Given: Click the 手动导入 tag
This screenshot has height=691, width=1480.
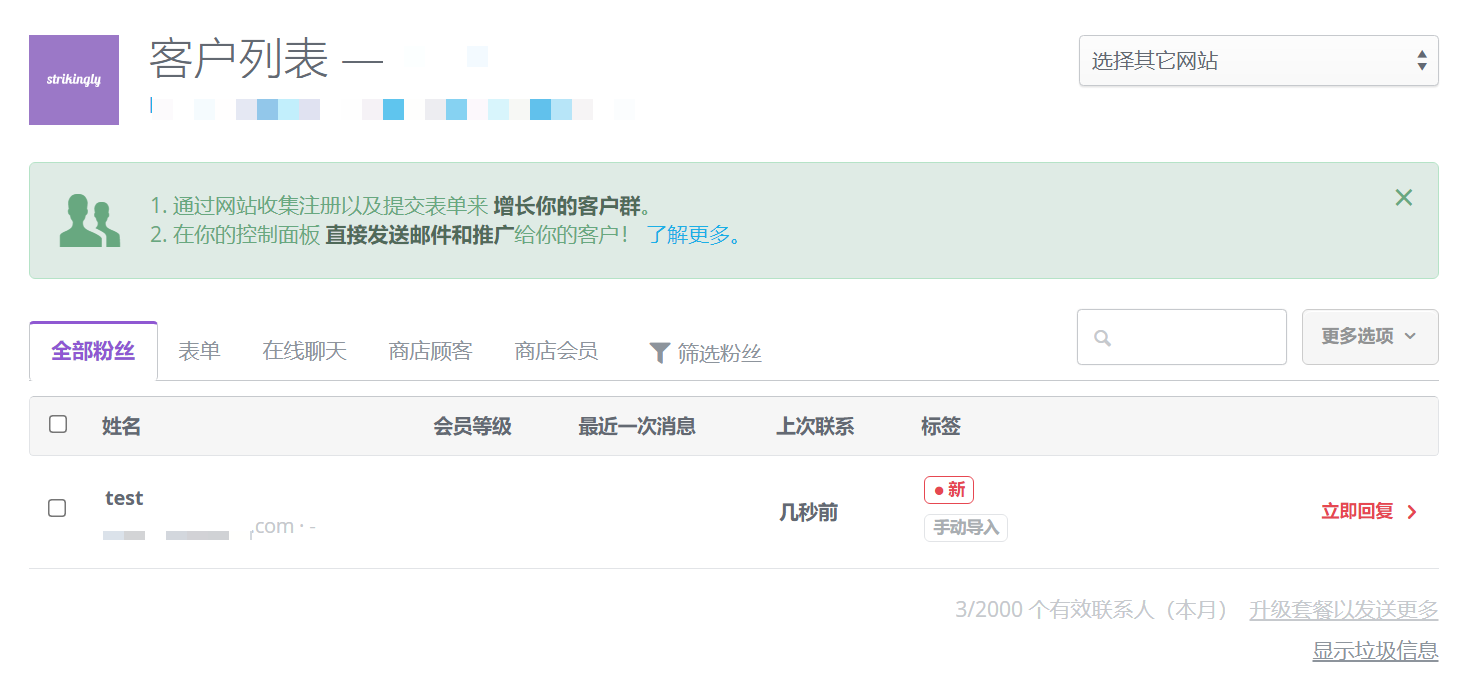Looking at the screenshot, I should coord(965,527).
